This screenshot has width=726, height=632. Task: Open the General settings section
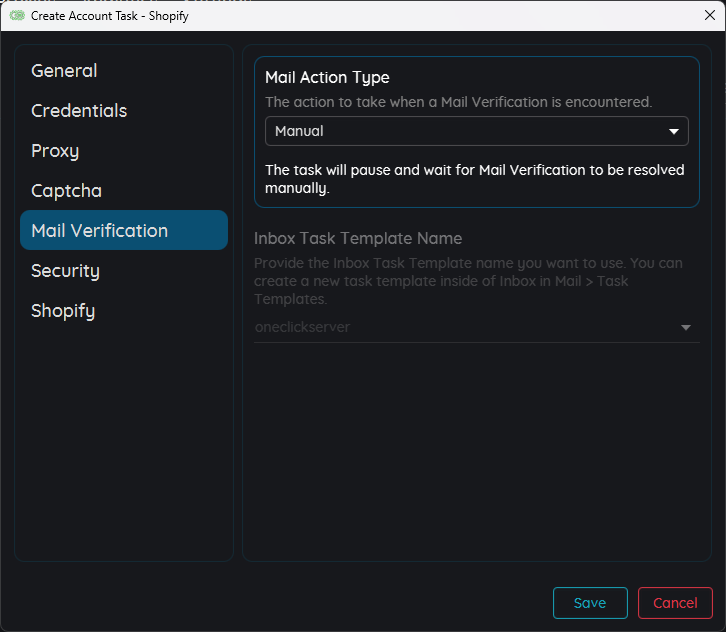click(64, 71)
